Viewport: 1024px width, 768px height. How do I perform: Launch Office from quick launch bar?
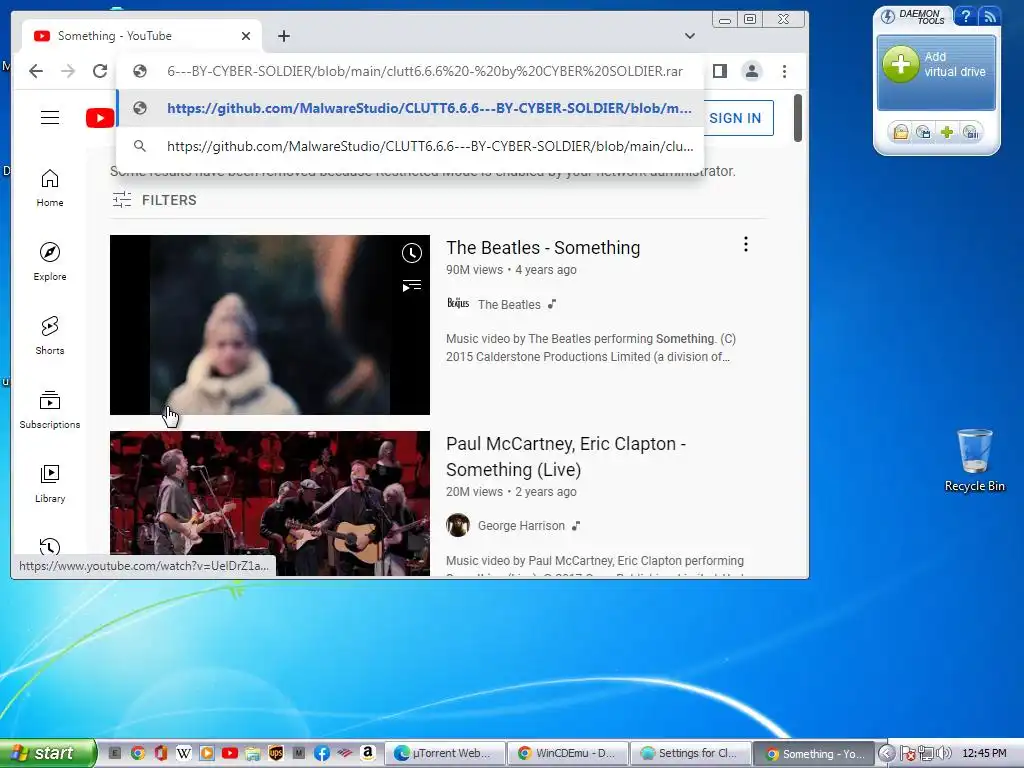(x=161, y=753)
